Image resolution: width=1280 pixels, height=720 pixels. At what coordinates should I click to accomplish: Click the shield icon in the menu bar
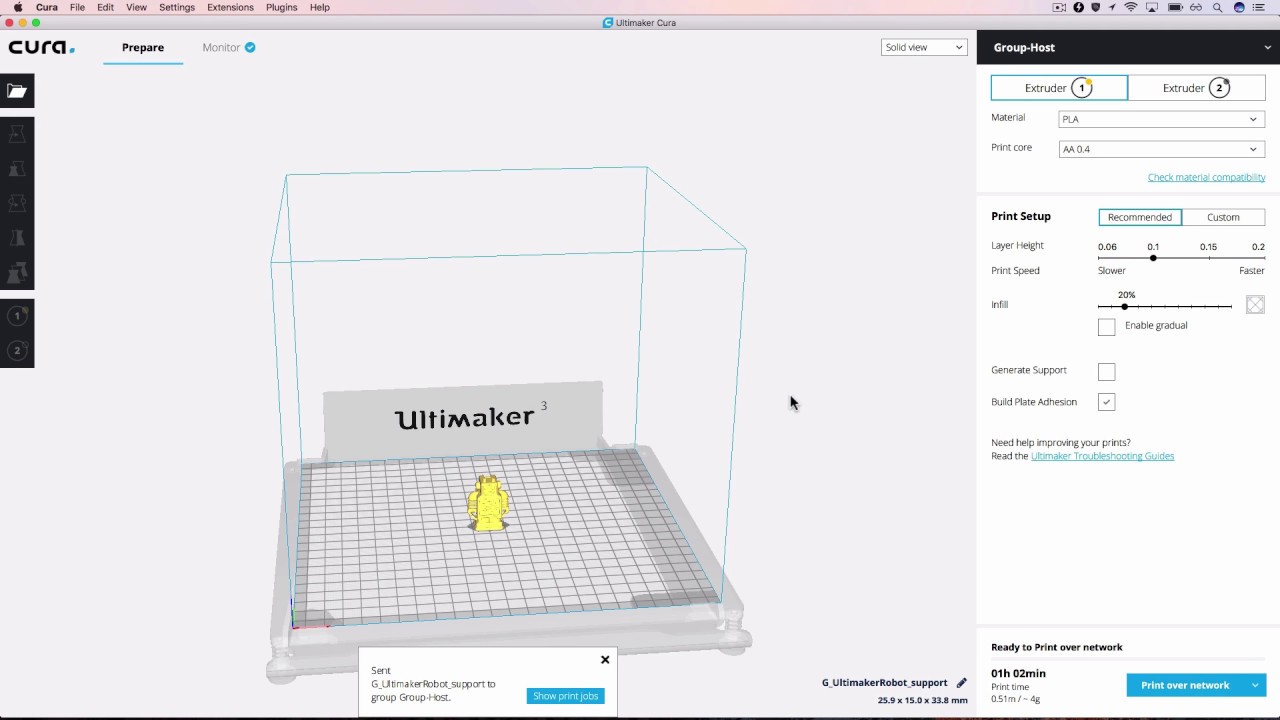tap(1096, 7)
